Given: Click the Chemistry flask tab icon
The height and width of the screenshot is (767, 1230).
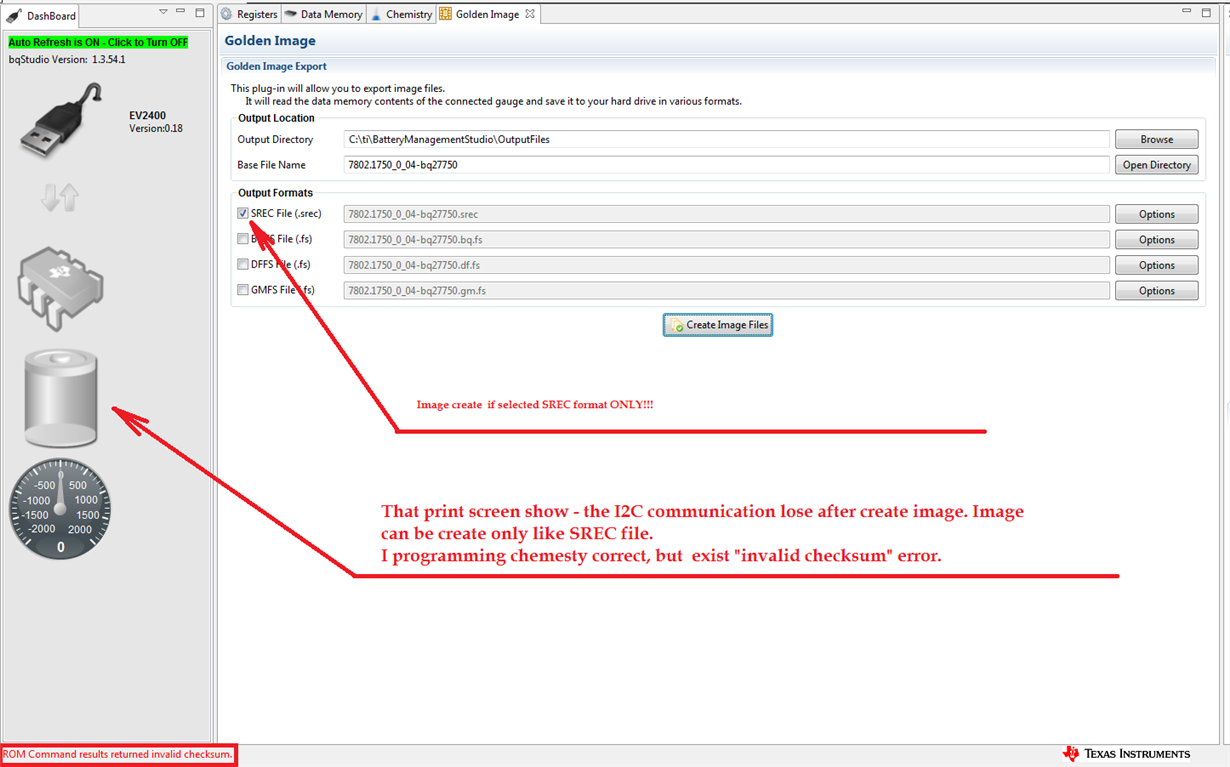Looking at the screenshot, I should click(x=377, y=14).
